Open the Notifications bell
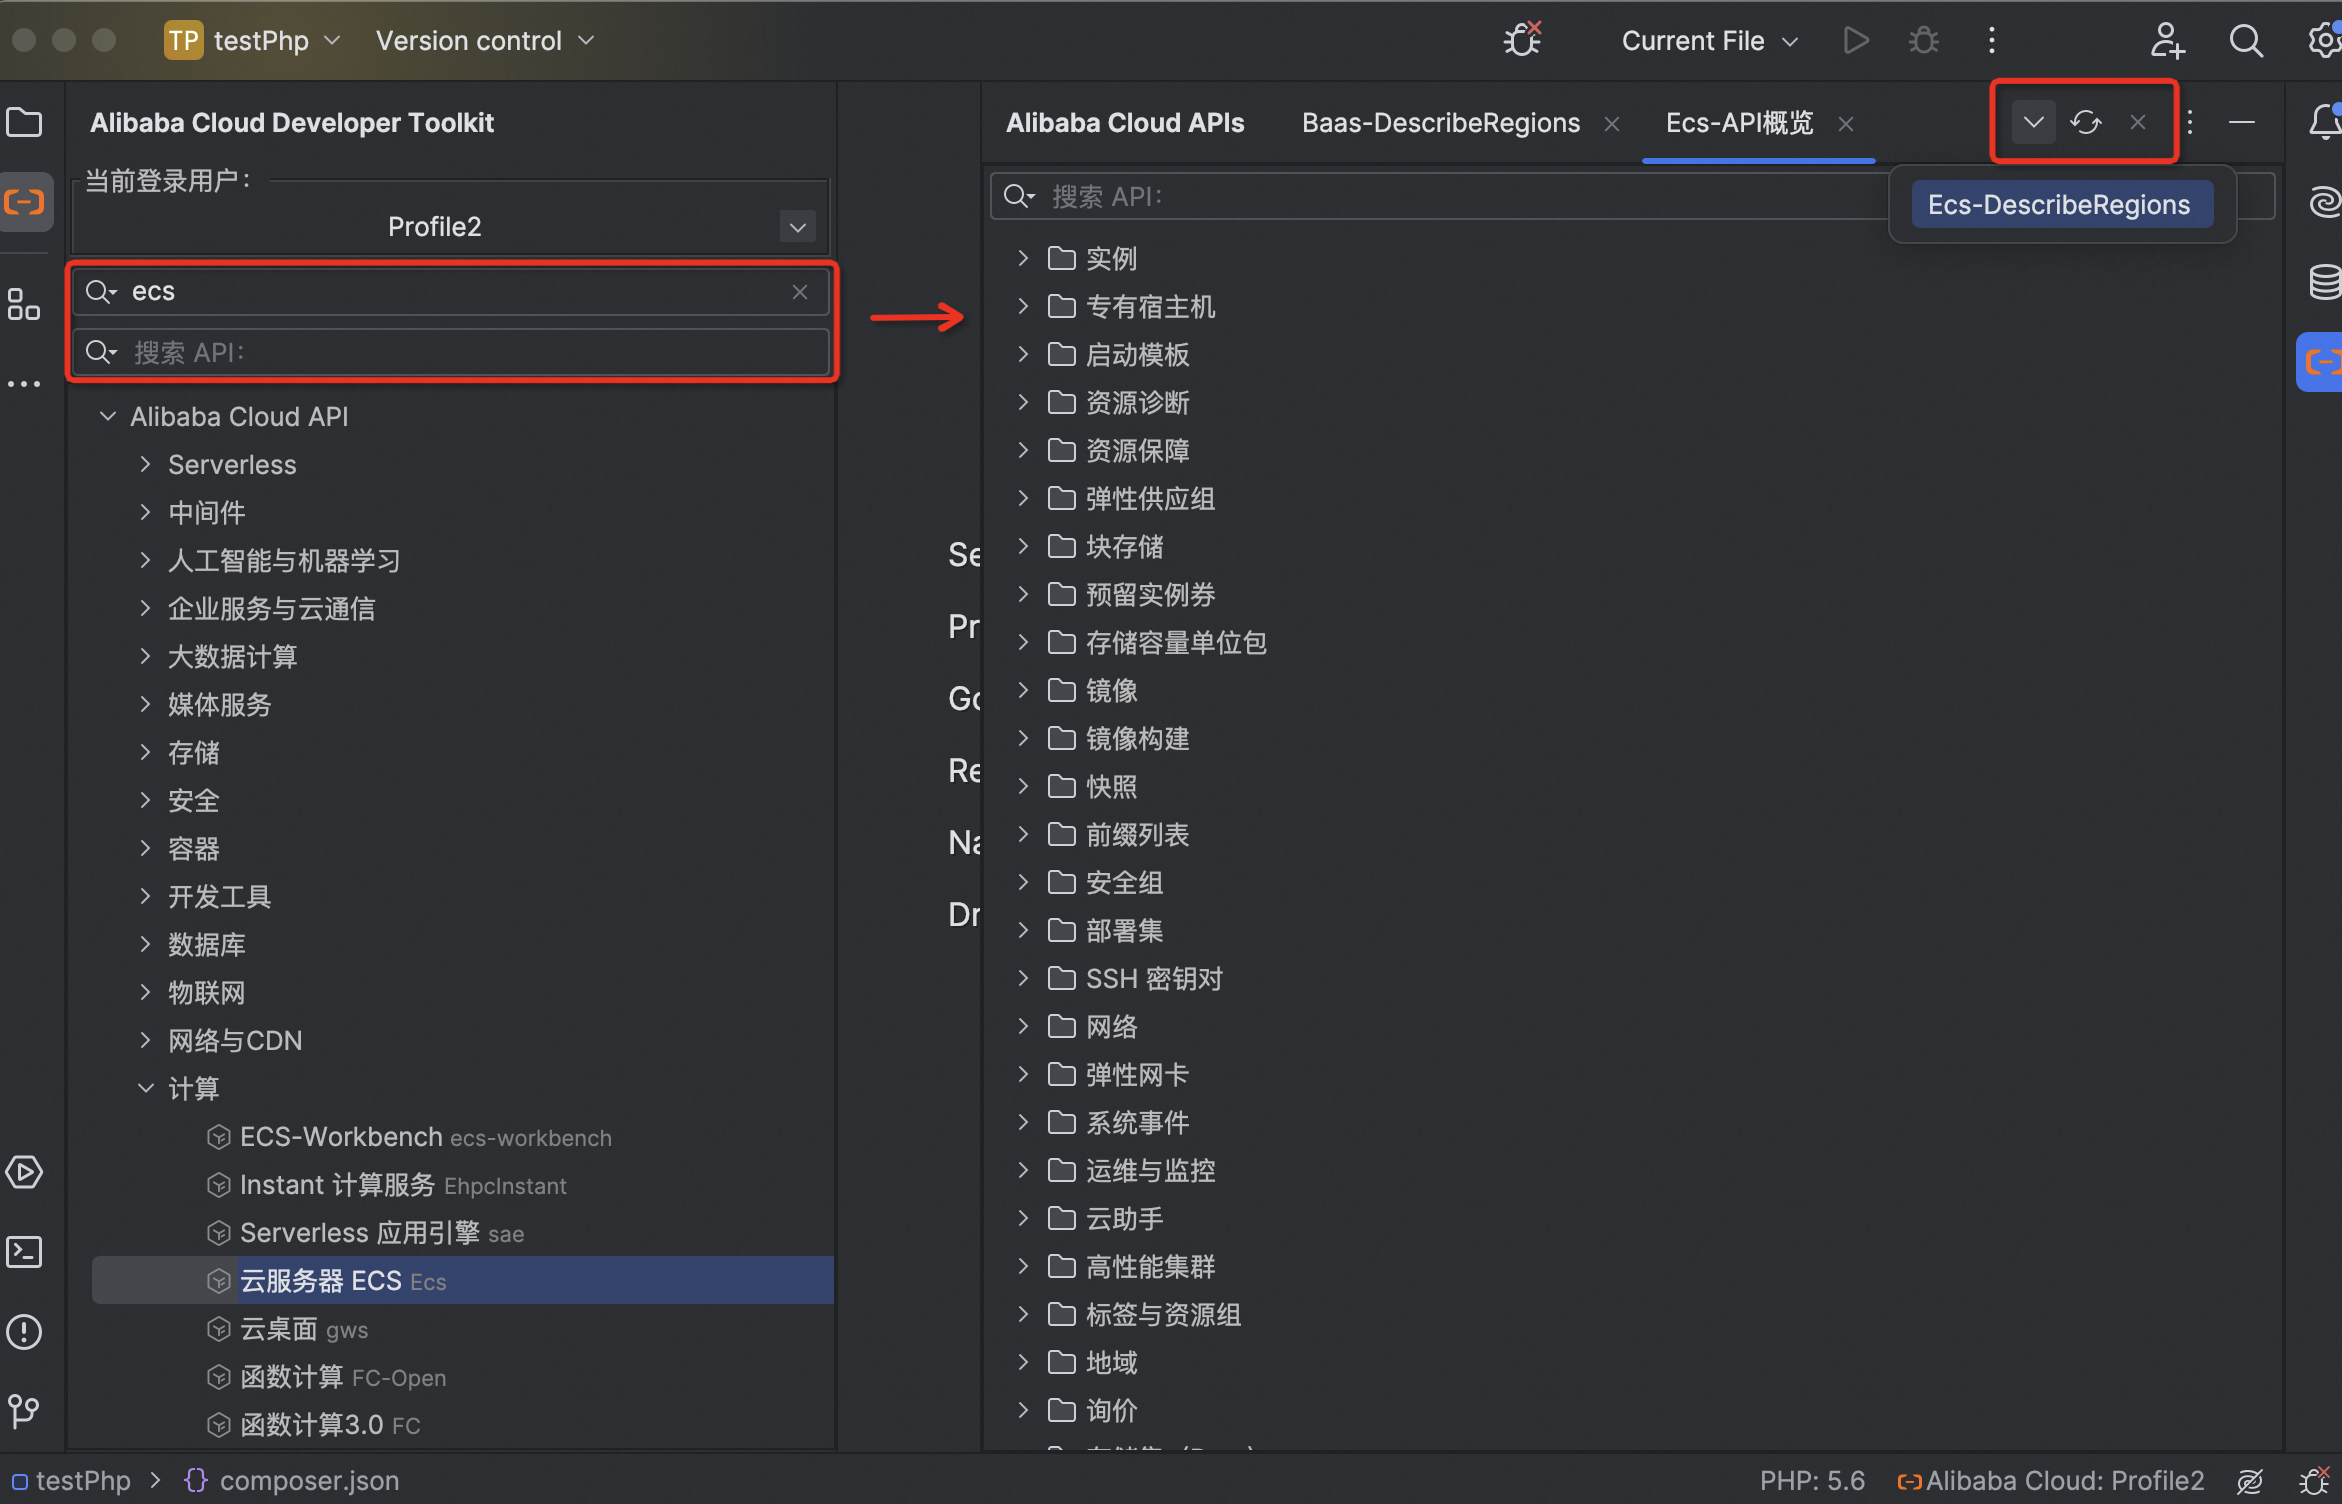The image size is (2342, 1504). coord(2324,123)
